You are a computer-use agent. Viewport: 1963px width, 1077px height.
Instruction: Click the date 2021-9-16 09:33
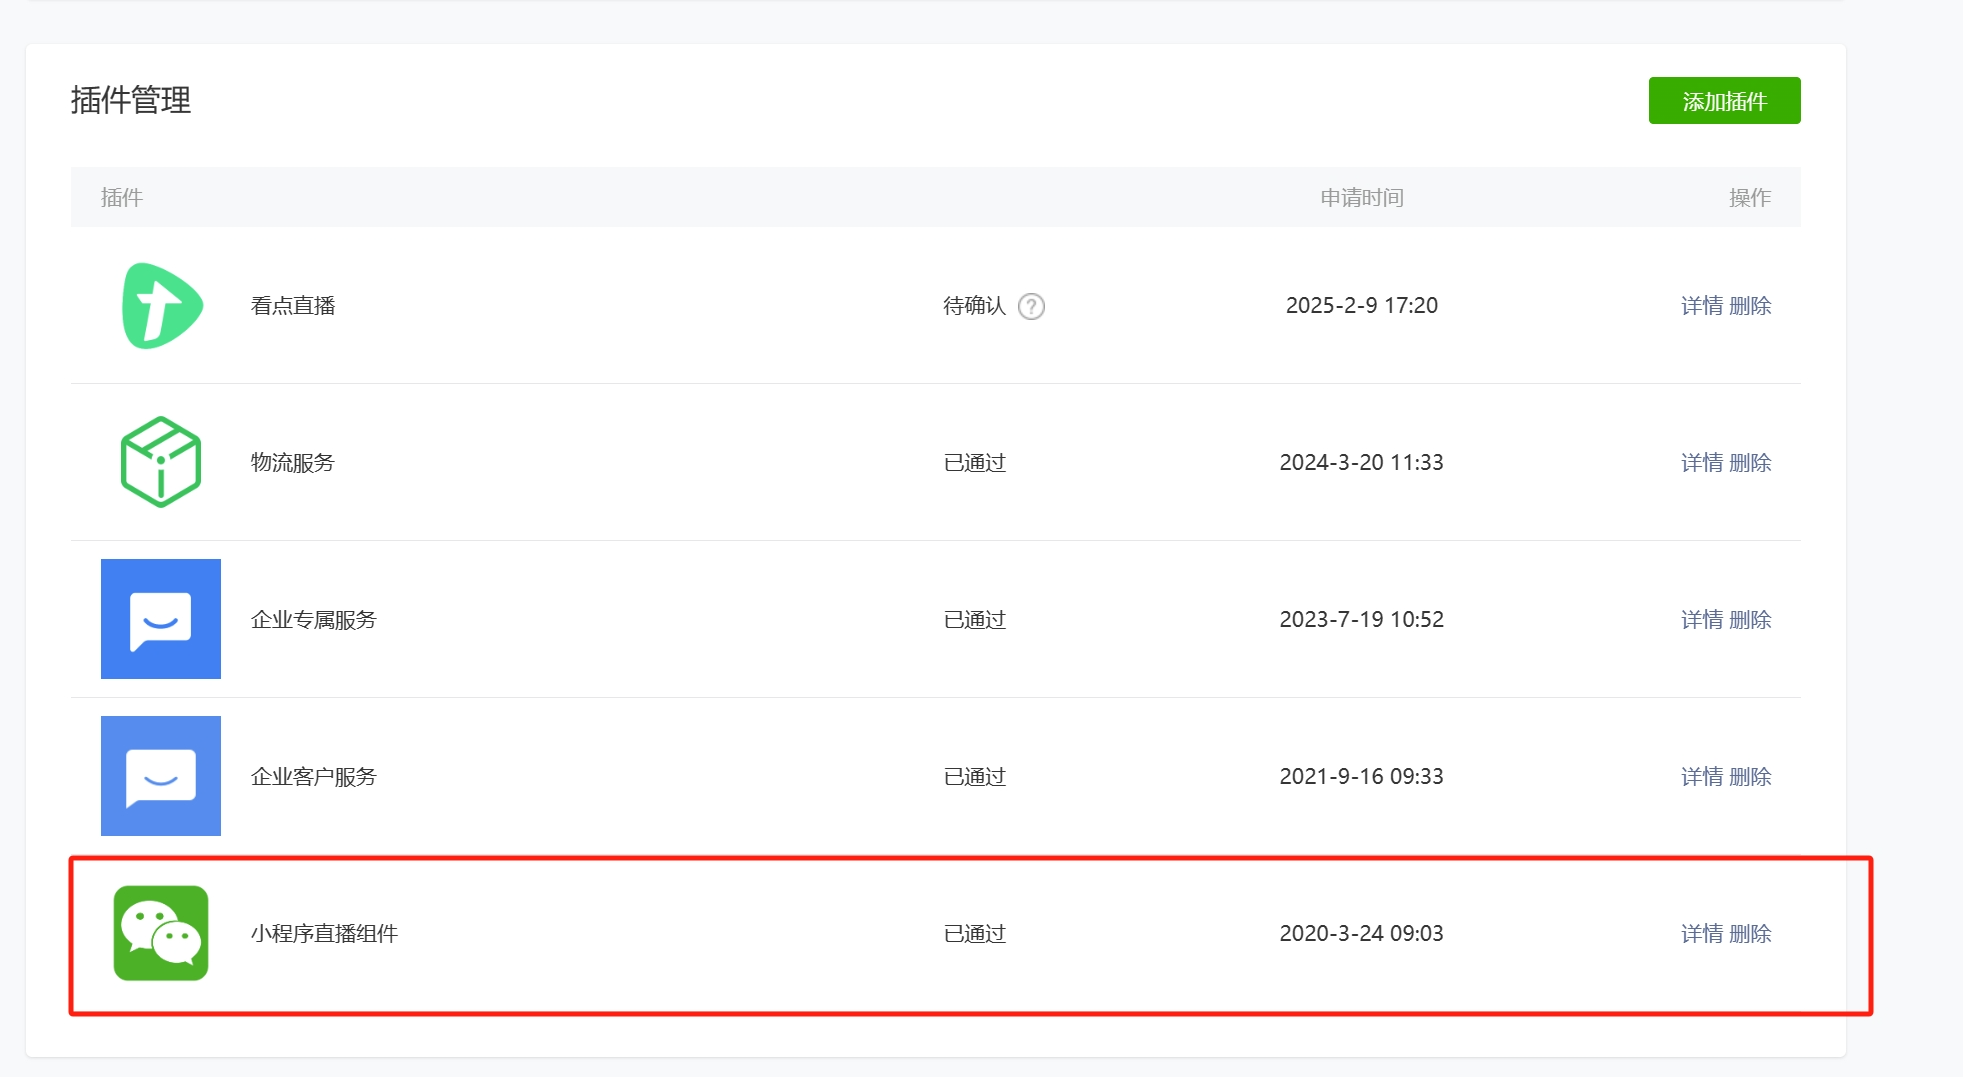point(1362,777)
